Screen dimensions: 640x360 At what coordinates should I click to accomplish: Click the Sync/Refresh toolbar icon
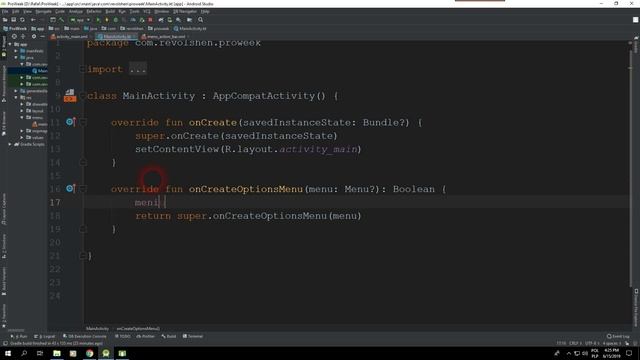coord(22,20)
